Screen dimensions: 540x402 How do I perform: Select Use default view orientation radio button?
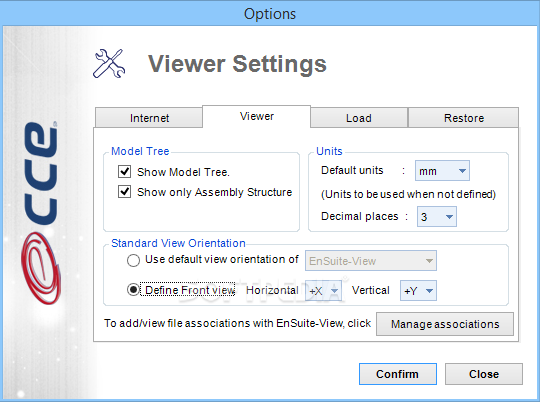(133, 260)
